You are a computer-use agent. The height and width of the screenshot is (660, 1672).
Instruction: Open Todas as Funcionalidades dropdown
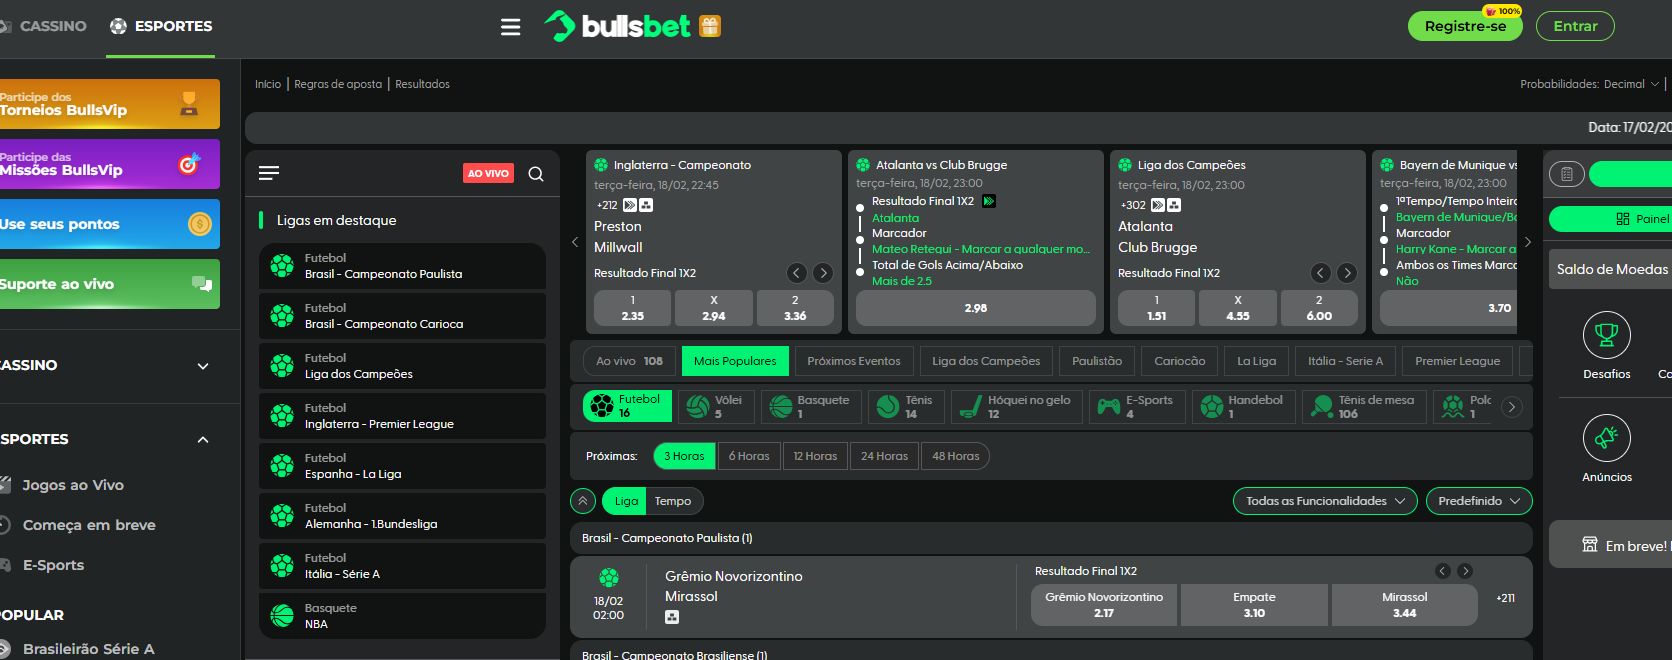coord(1325,501)
